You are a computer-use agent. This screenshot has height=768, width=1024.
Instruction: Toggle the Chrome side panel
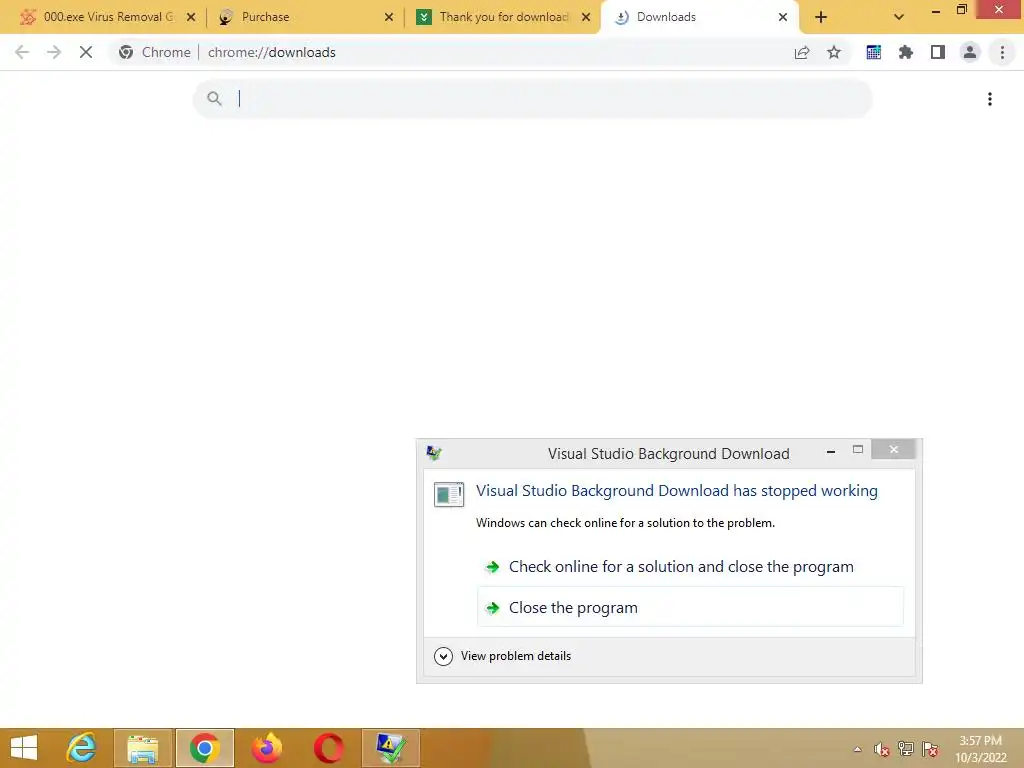(938, 52)
